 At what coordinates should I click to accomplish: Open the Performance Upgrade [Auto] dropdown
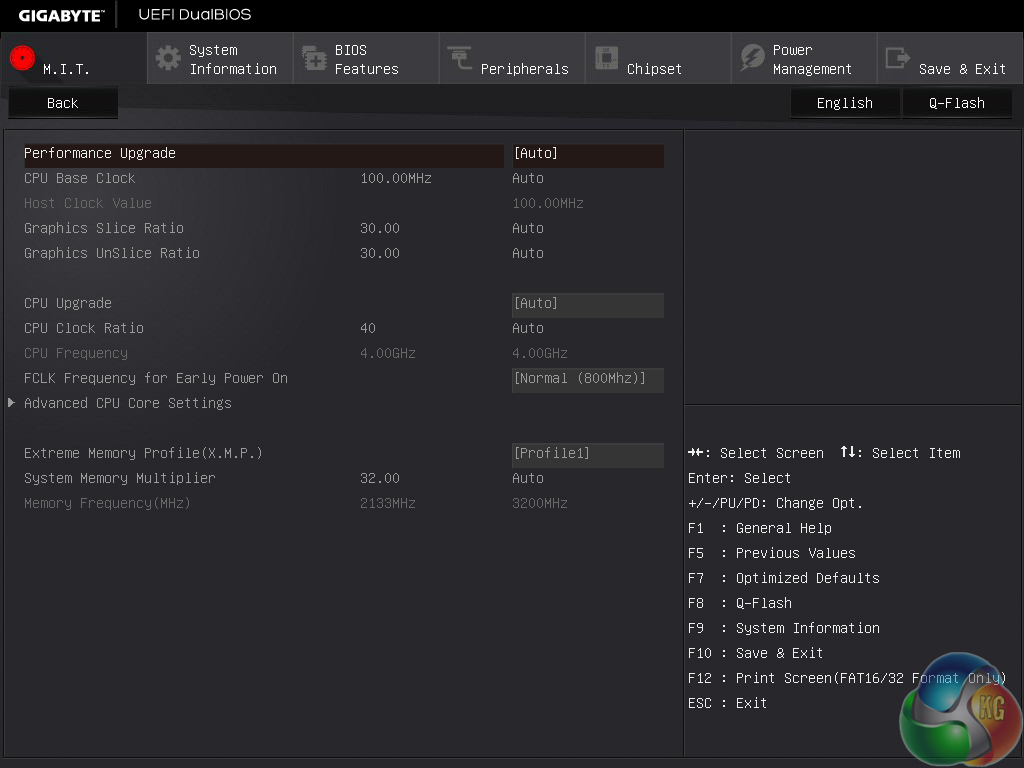tap(587, 154)
